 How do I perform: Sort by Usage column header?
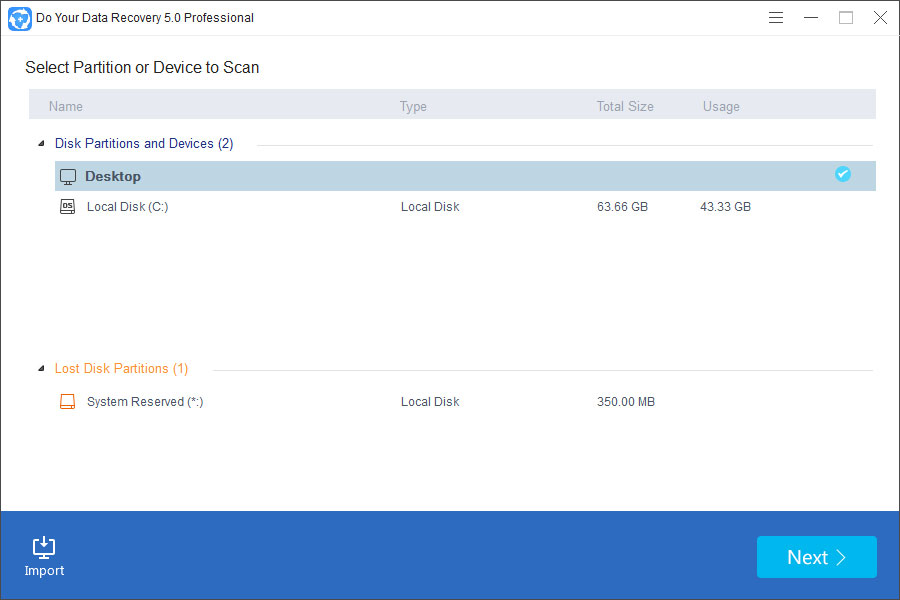tap(721, 106)
